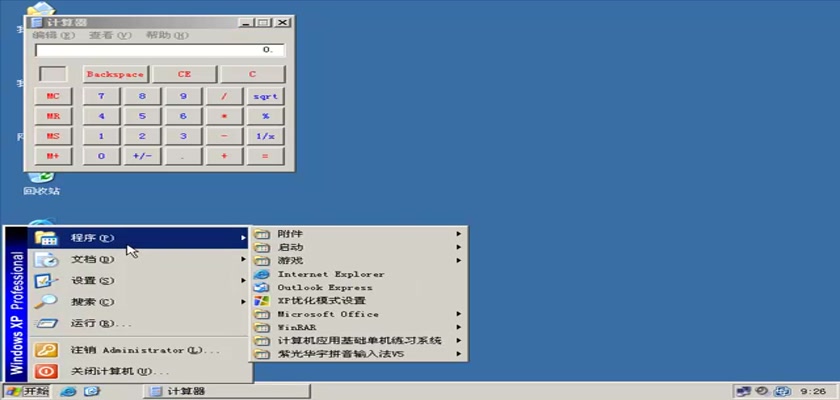Screen dimensions: 840x400
Task: Expand the 游戏 games submenu
Action: tap(359, 261)
